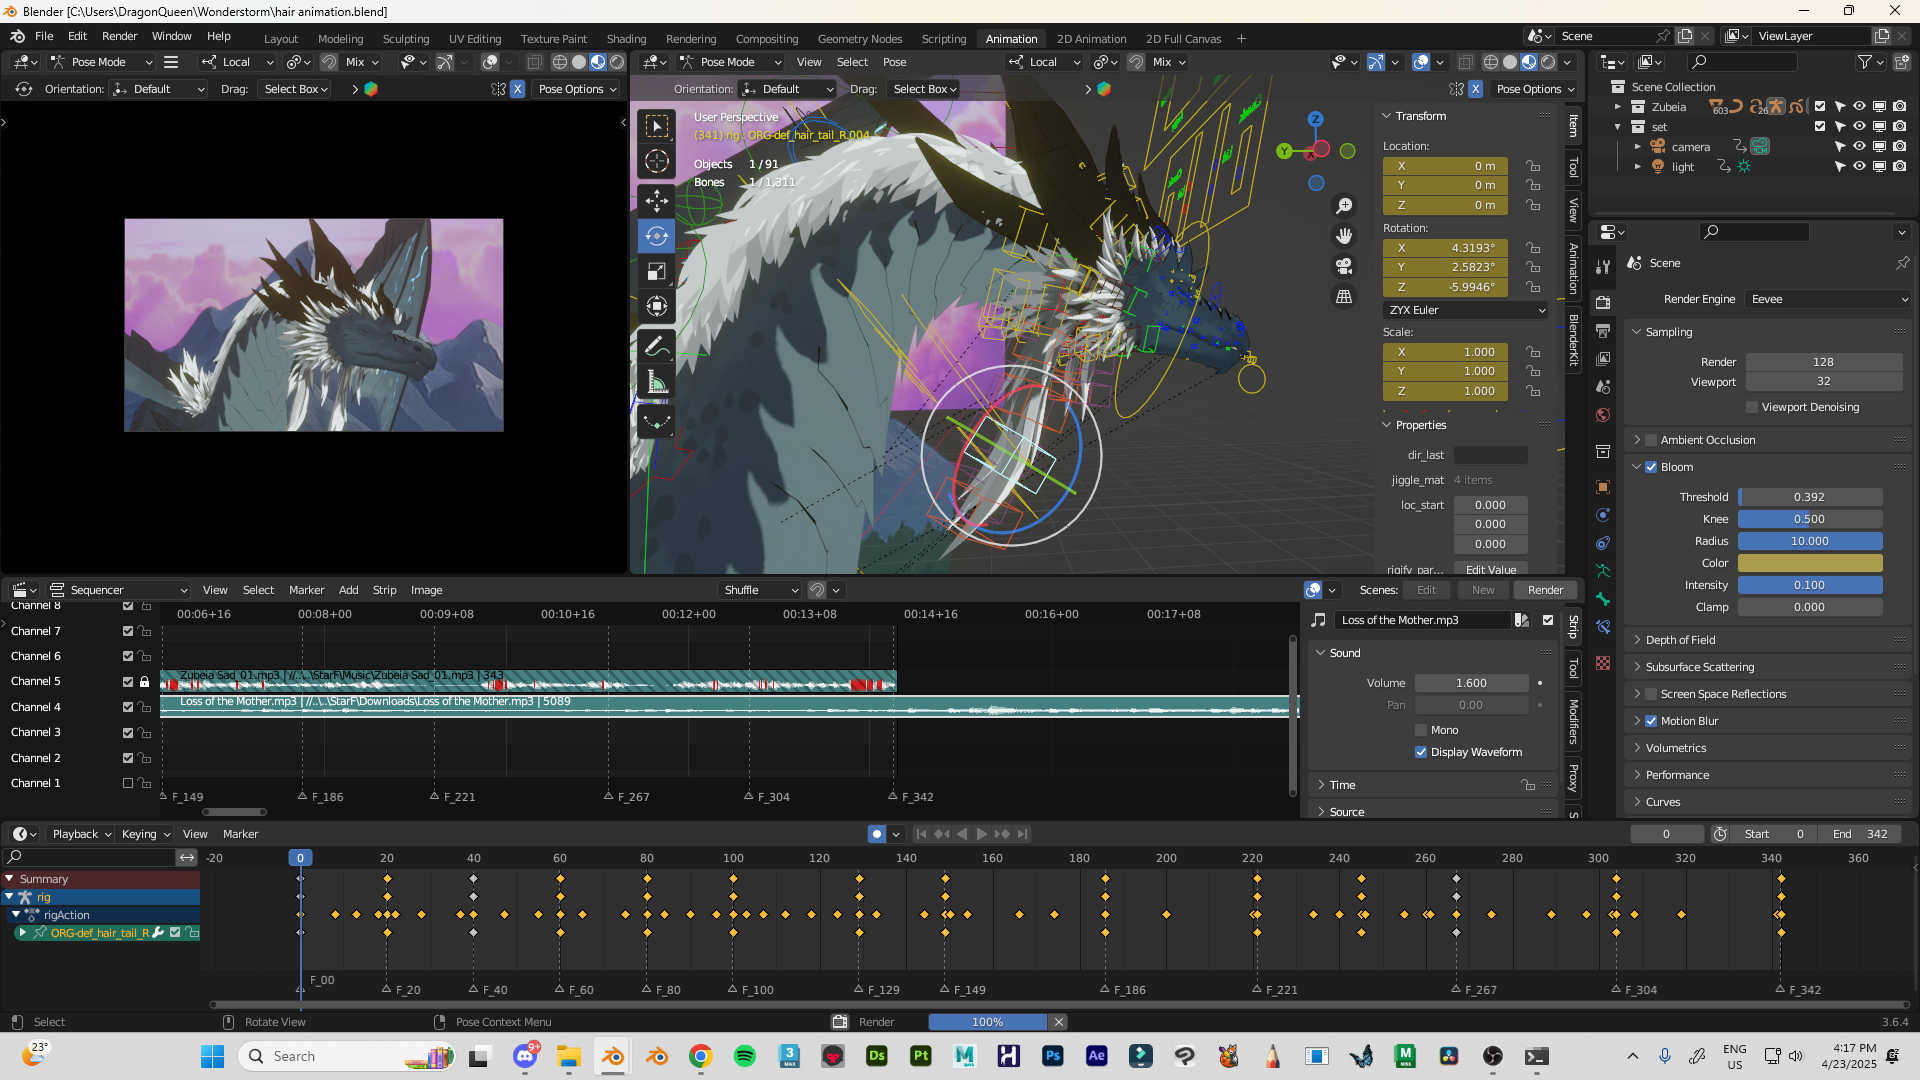
Task: Open the Render menu in top bar
Action: 119,36
